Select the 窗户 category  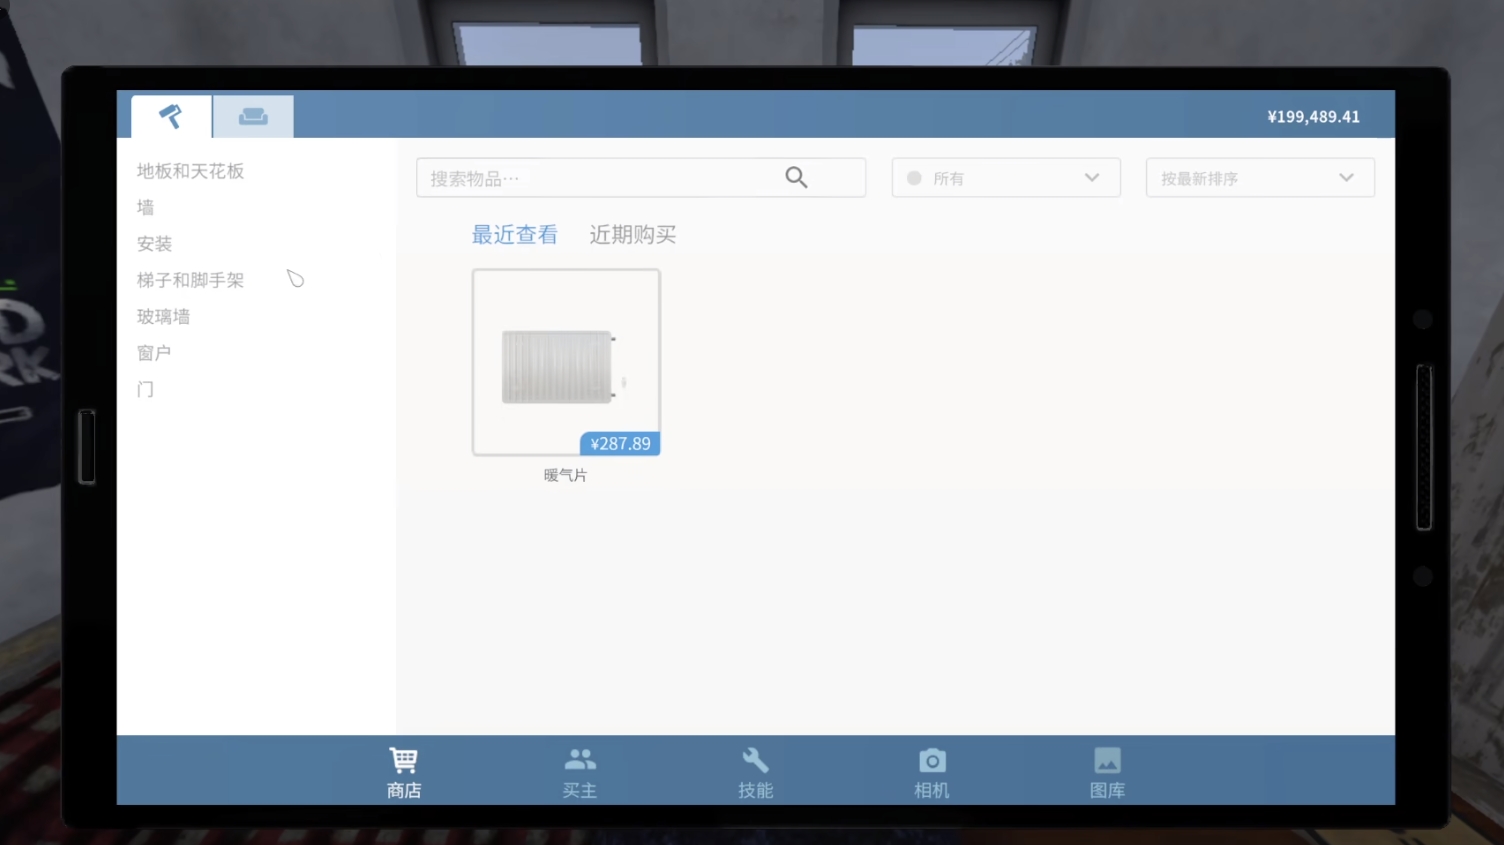tap(154, 353)
